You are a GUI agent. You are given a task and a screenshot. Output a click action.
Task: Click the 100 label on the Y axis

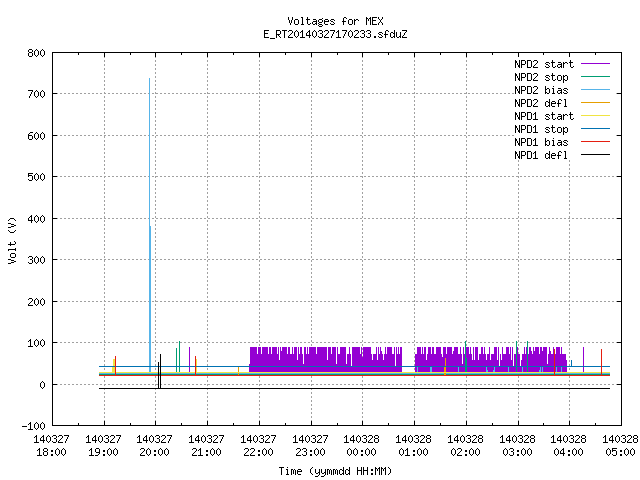(36, 343)
